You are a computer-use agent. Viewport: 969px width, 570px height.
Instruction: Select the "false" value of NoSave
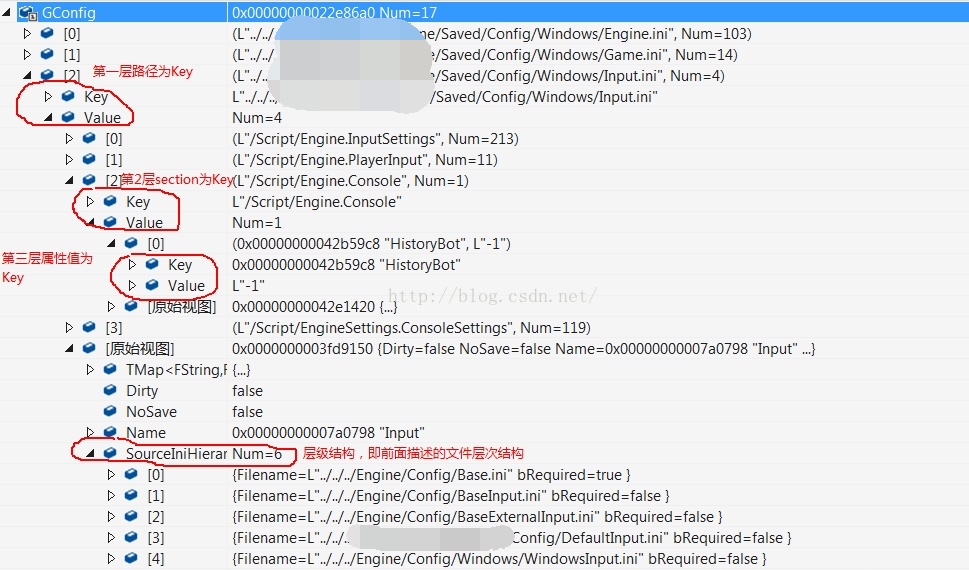(247, 412)
